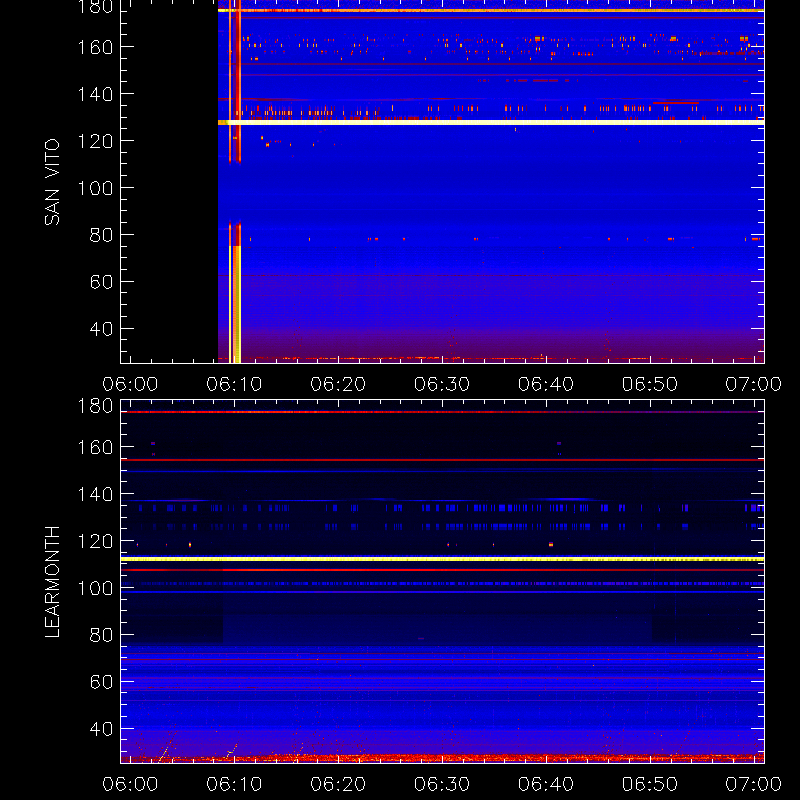The image size is (800, 800).
Task: Select 07:00 time label under San Vito plot
Action: [x=754, y=384]
